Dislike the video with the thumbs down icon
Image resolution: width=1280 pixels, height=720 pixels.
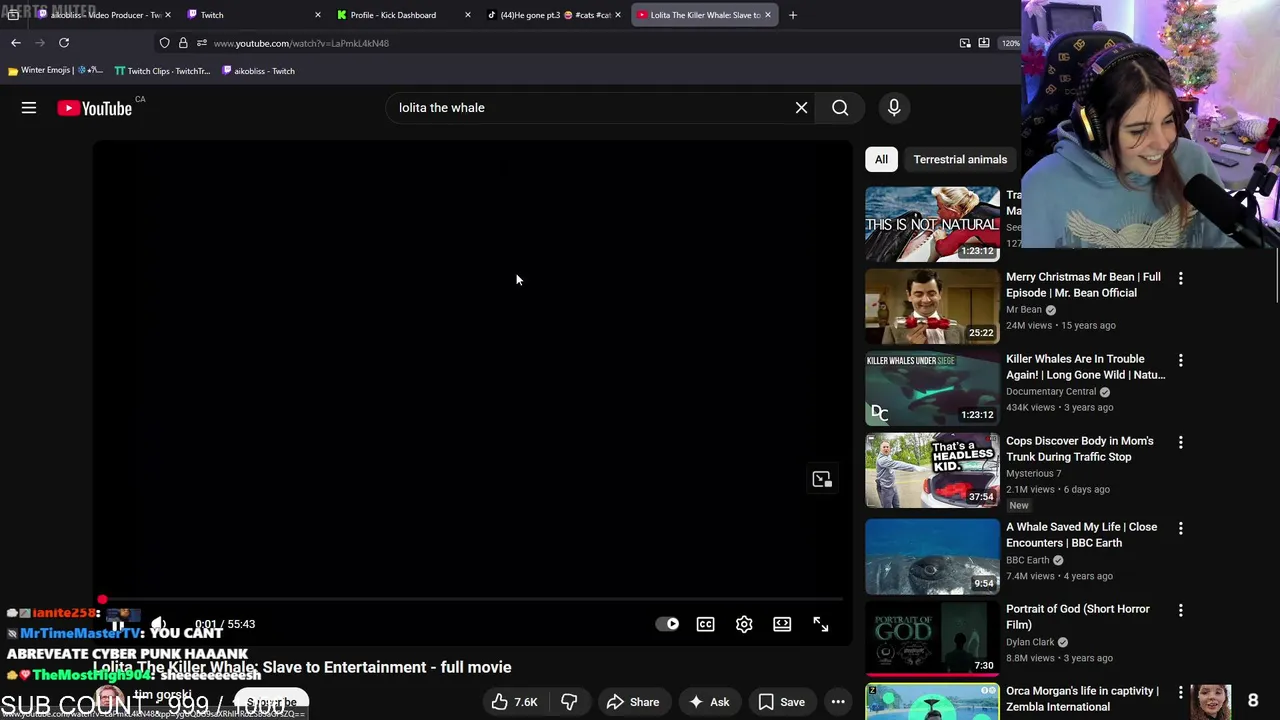(569, 702)
